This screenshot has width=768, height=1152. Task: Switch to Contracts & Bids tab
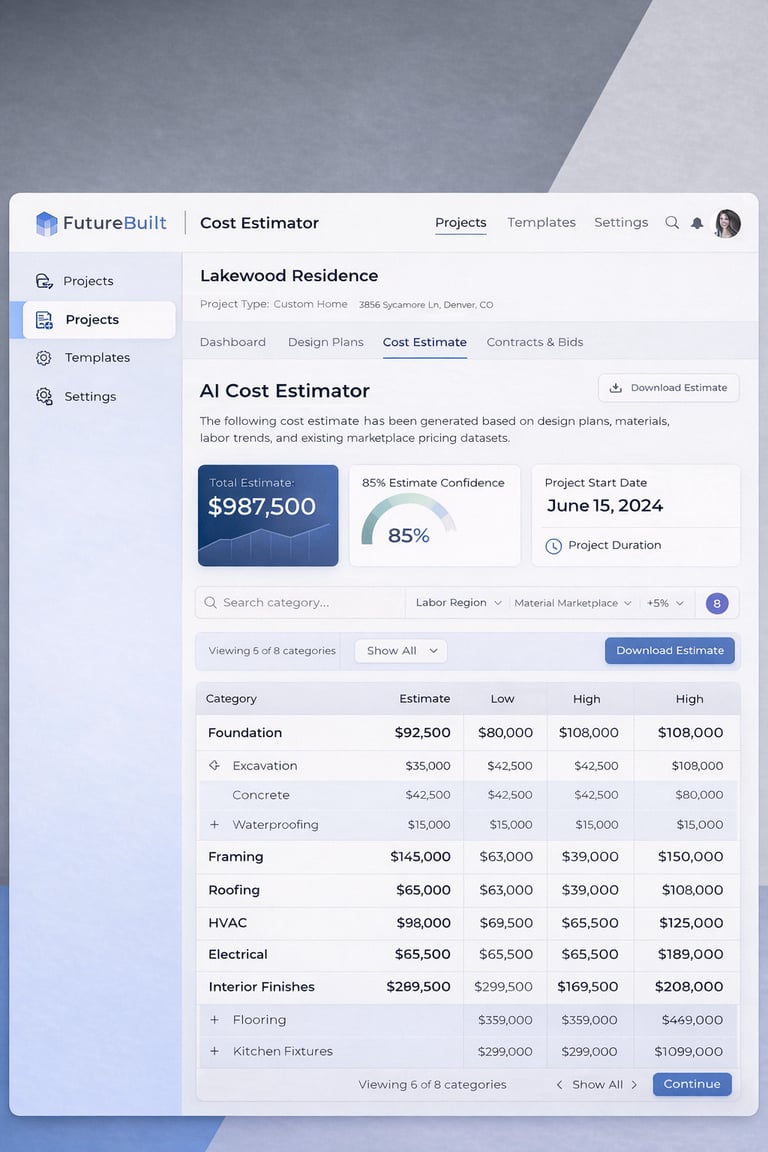pyautogui.click(x=535, y=342)
